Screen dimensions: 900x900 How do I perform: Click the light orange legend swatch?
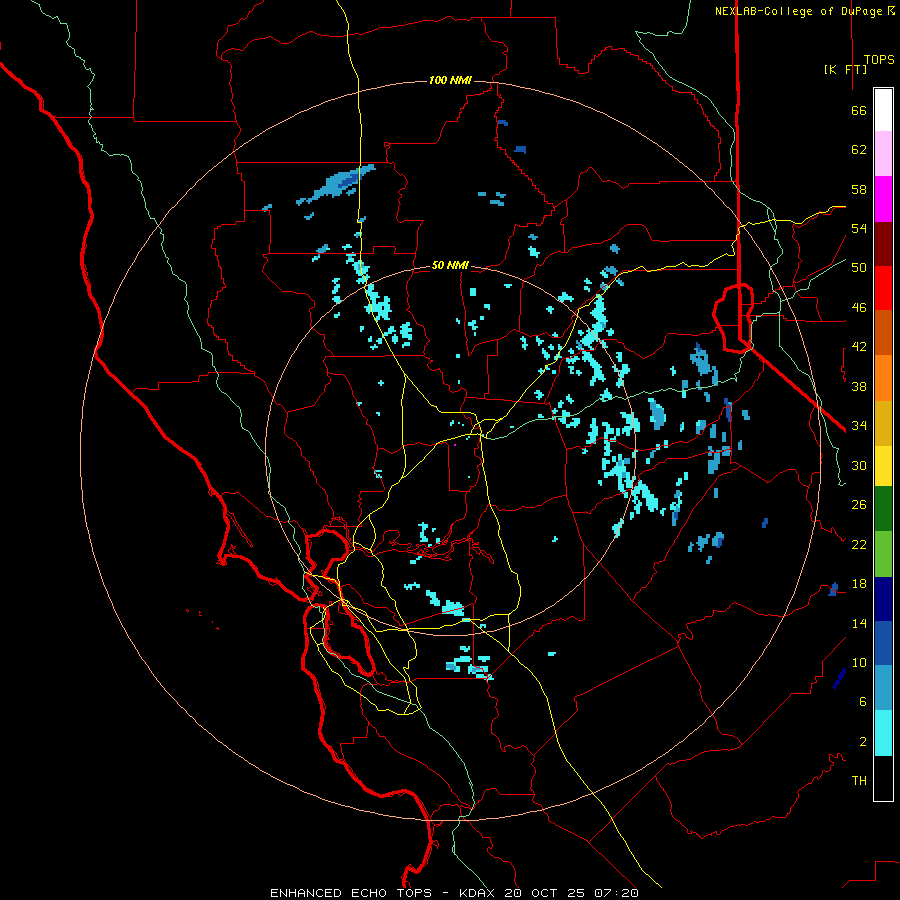(883, 378)
